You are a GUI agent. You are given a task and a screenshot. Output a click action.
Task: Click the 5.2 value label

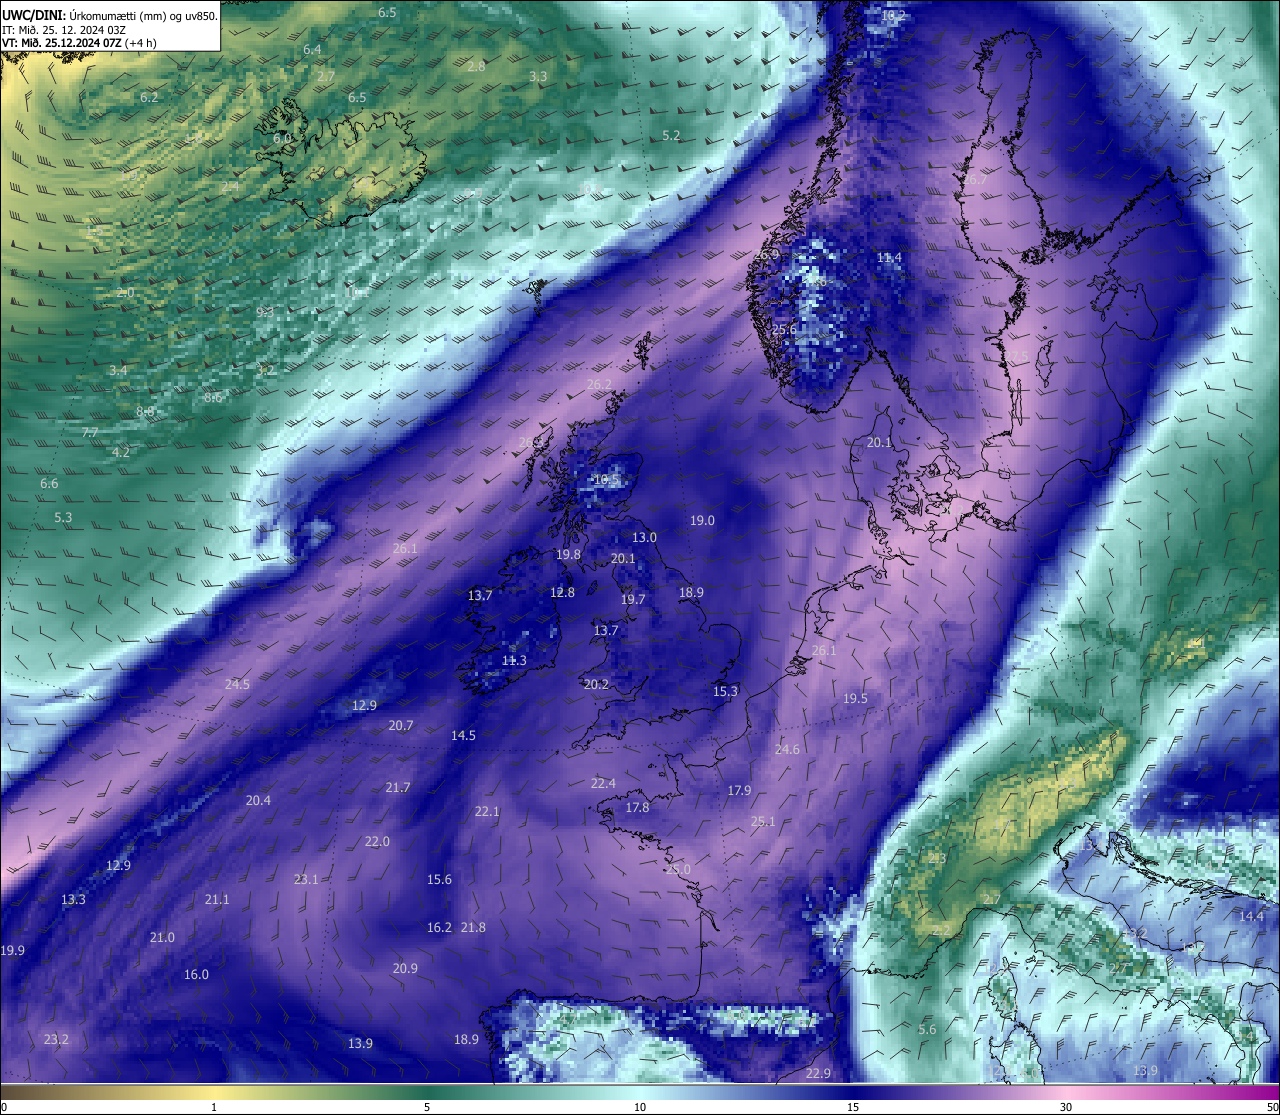coord(671,135)
